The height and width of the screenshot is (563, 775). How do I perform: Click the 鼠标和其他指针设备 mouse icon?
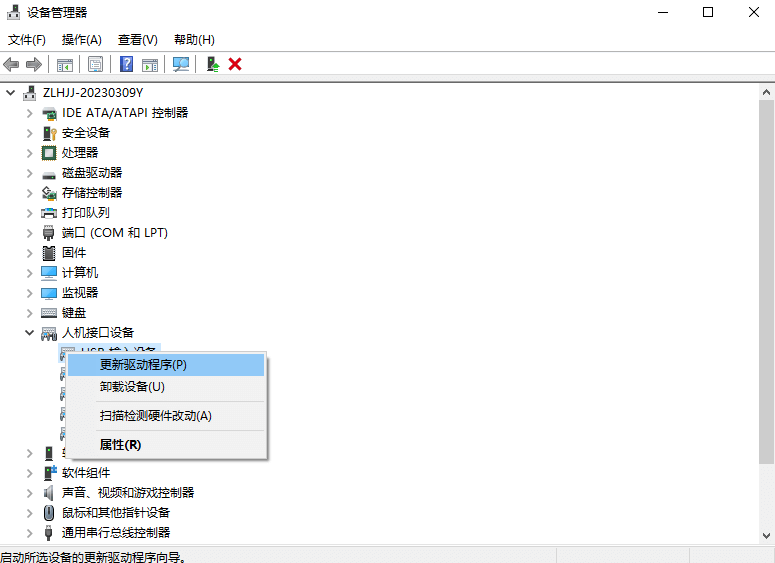pyautogui.click(x=49, y=513)
